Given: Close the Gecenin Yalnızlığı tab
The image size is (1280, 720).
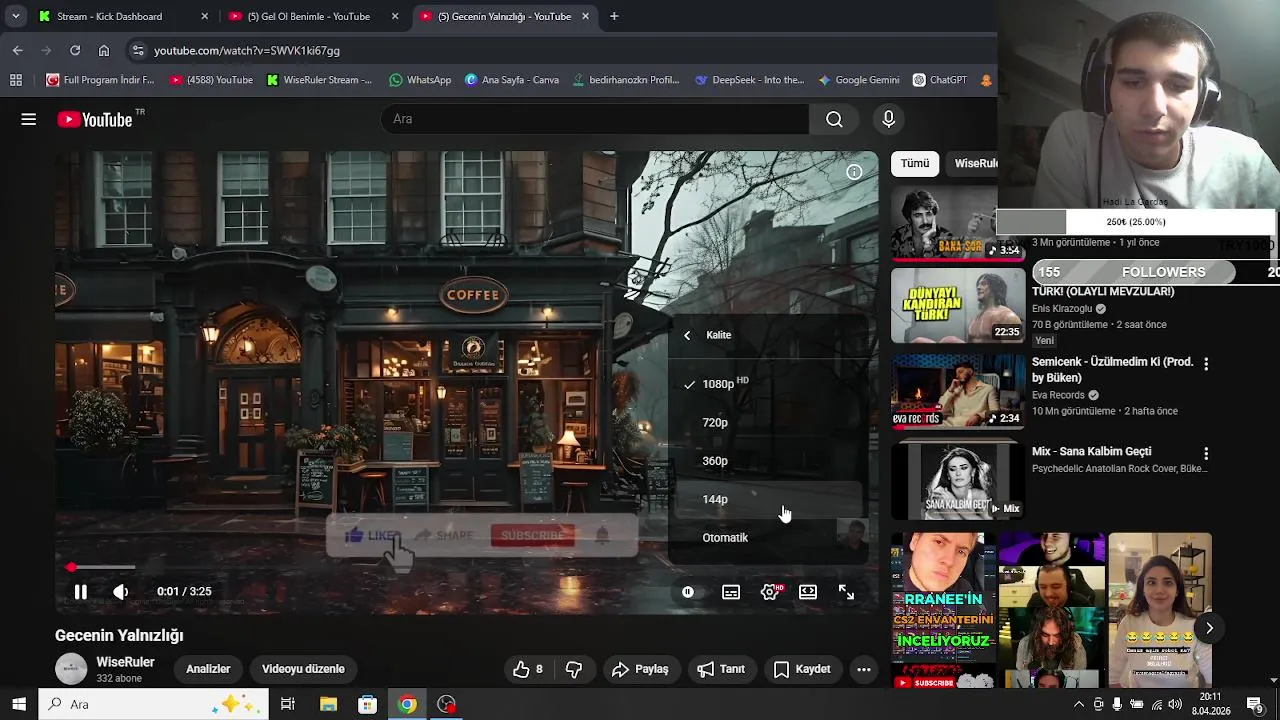Looking at the screenshot, I should [x=586, y=16].
